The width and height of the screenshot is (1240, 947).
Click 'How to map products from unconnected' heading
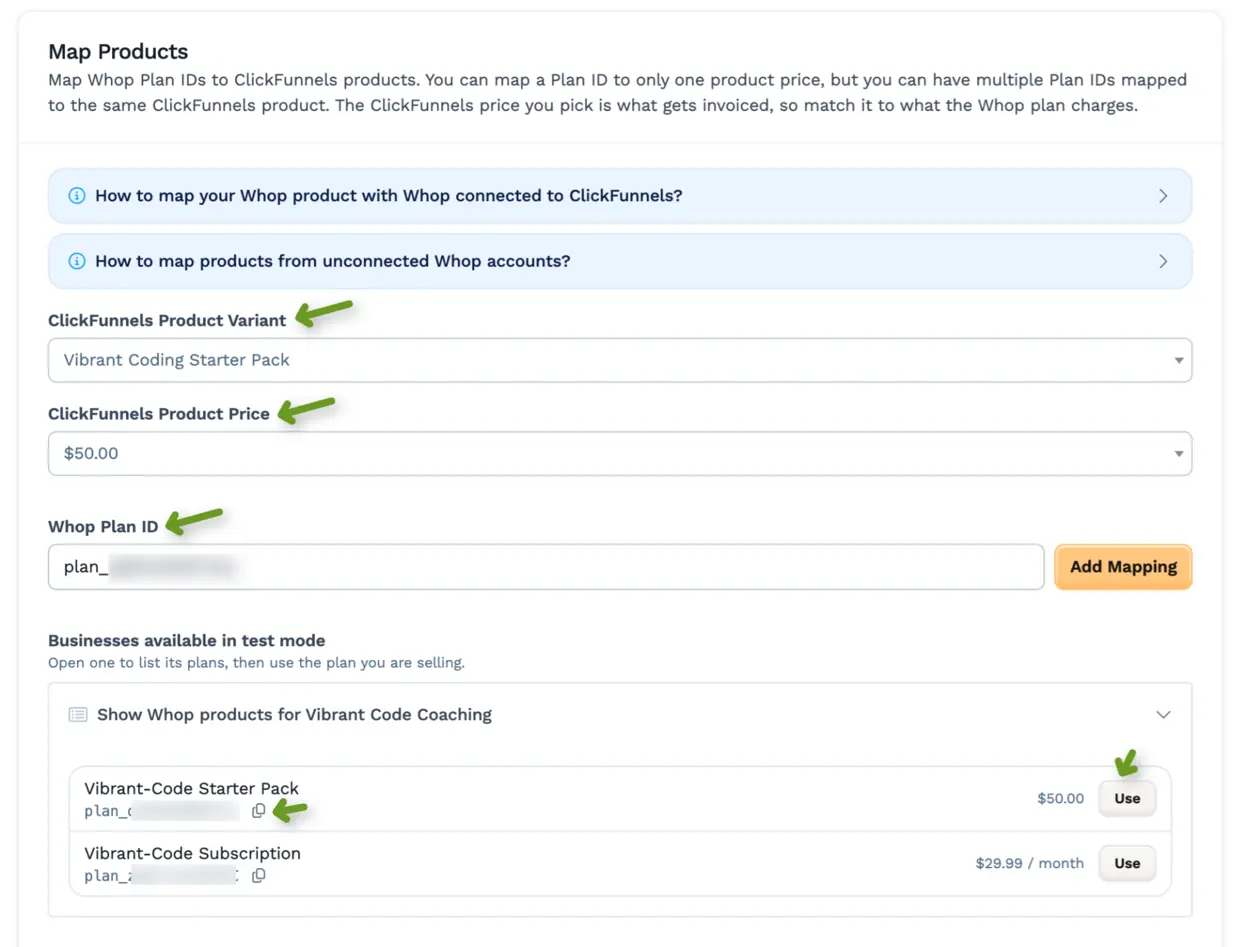pos(333,261)
